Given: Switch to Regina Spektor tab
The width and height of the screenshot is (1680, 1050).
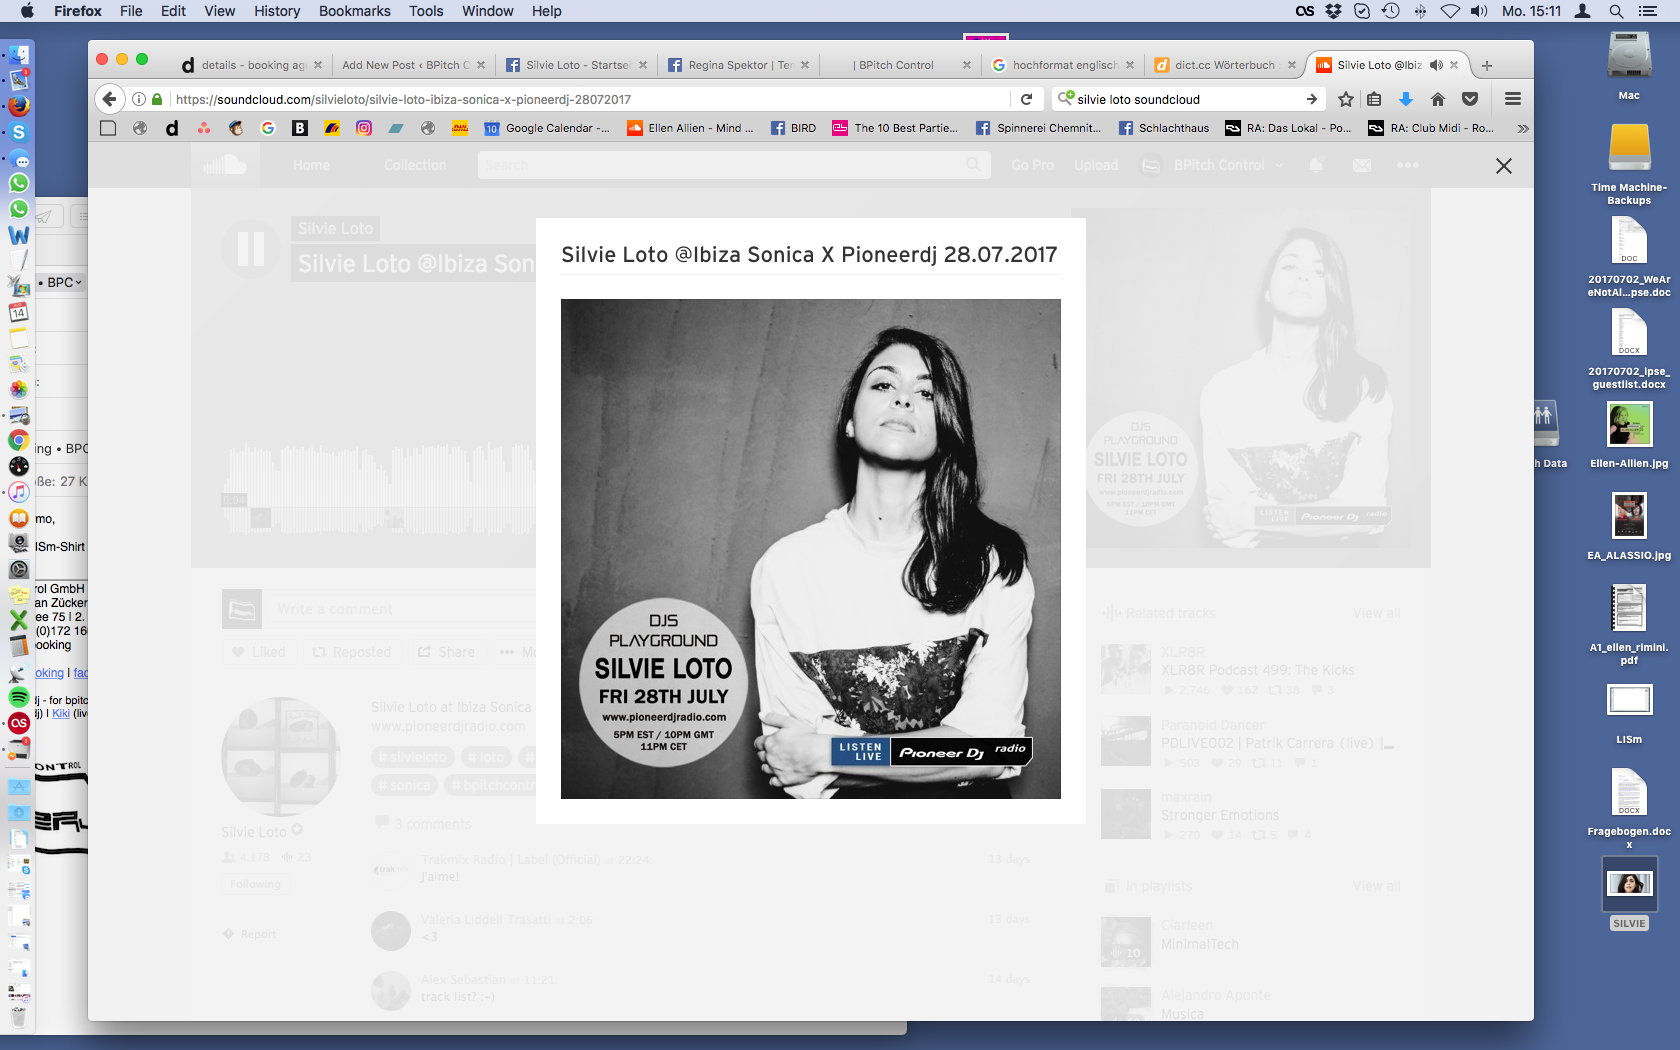Looking at the screenshot, I should click(730, 65).
